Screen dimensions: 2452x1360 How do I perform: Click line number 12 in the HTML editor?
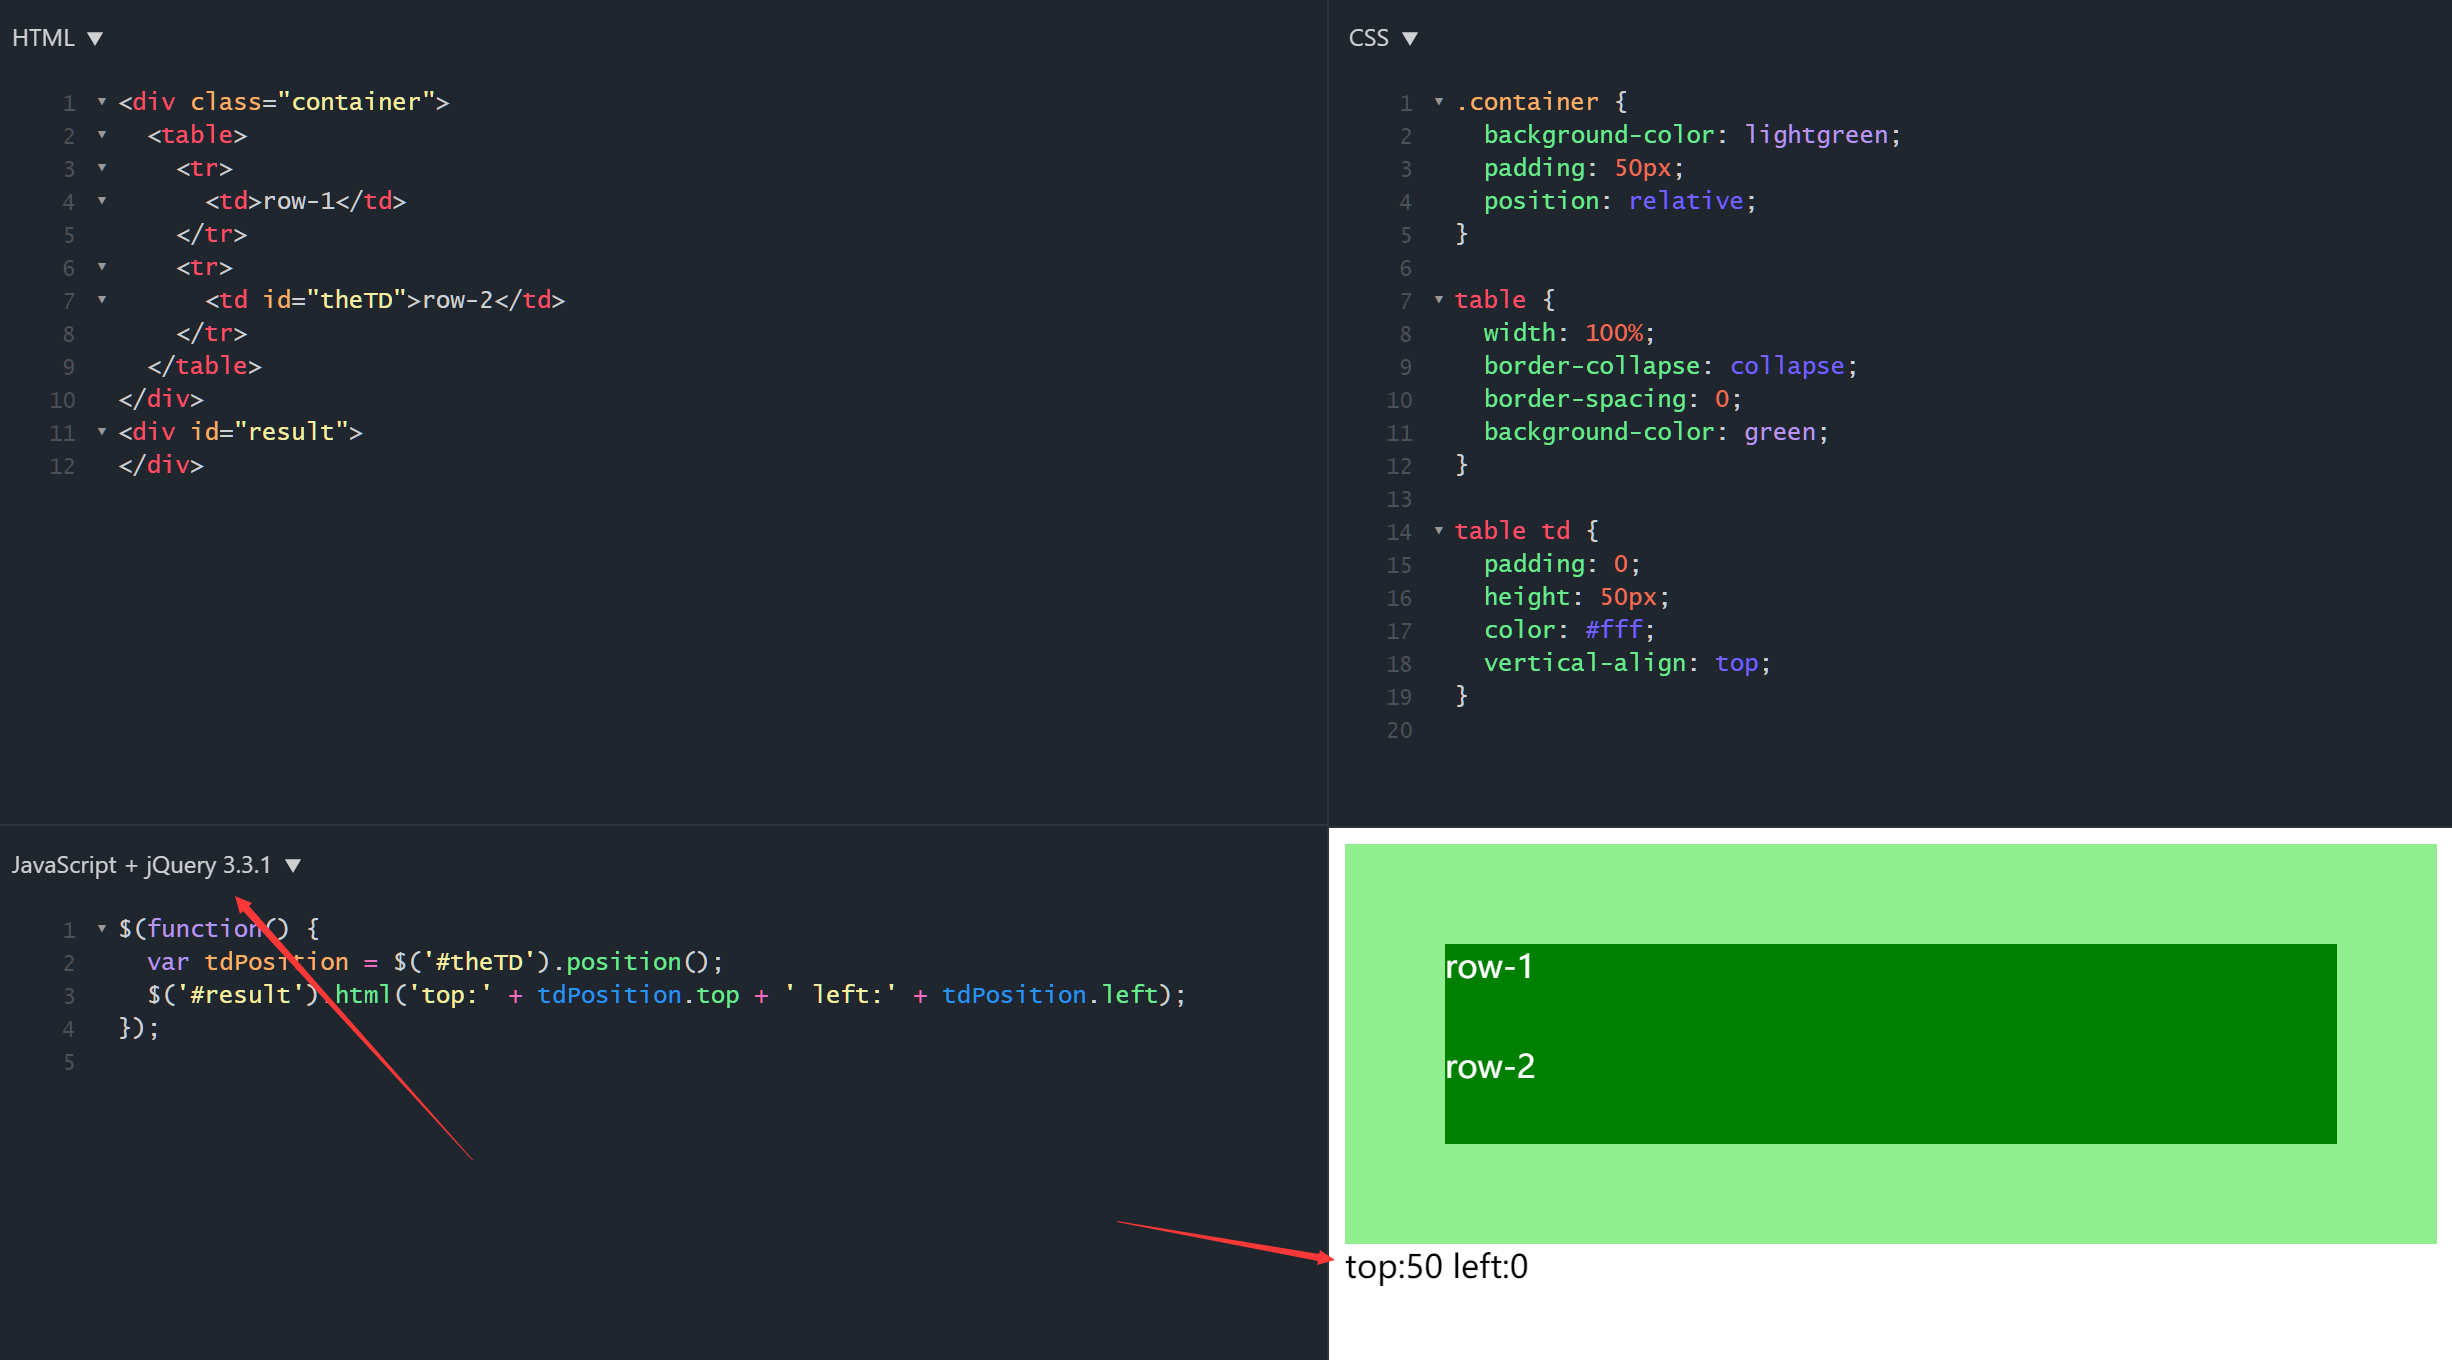coord(62,466)
